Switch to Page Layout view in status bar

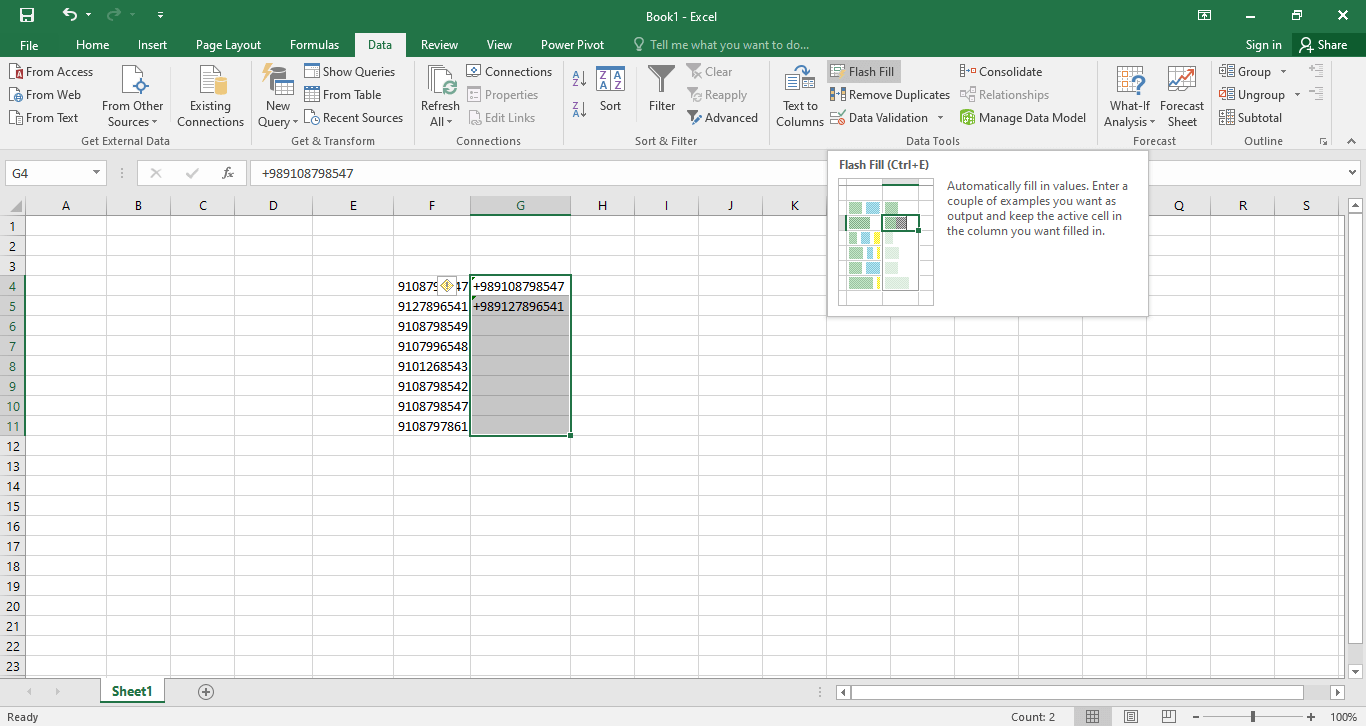(1130, 717)
